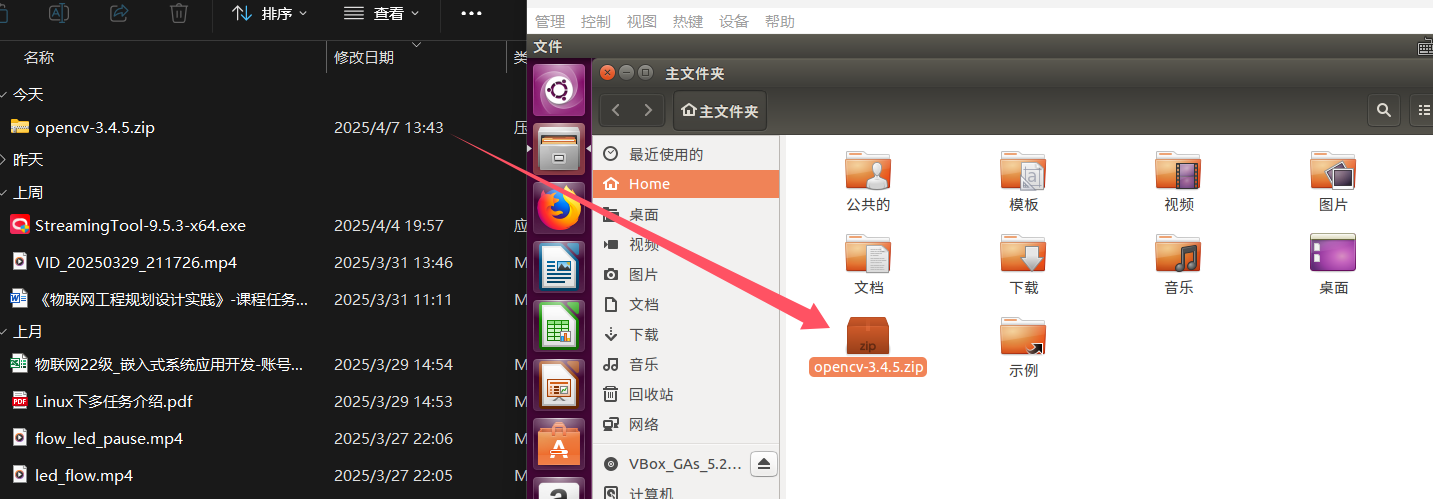
Task: Select flow_led_pause.mp4 file row
Action: (263, 438)
